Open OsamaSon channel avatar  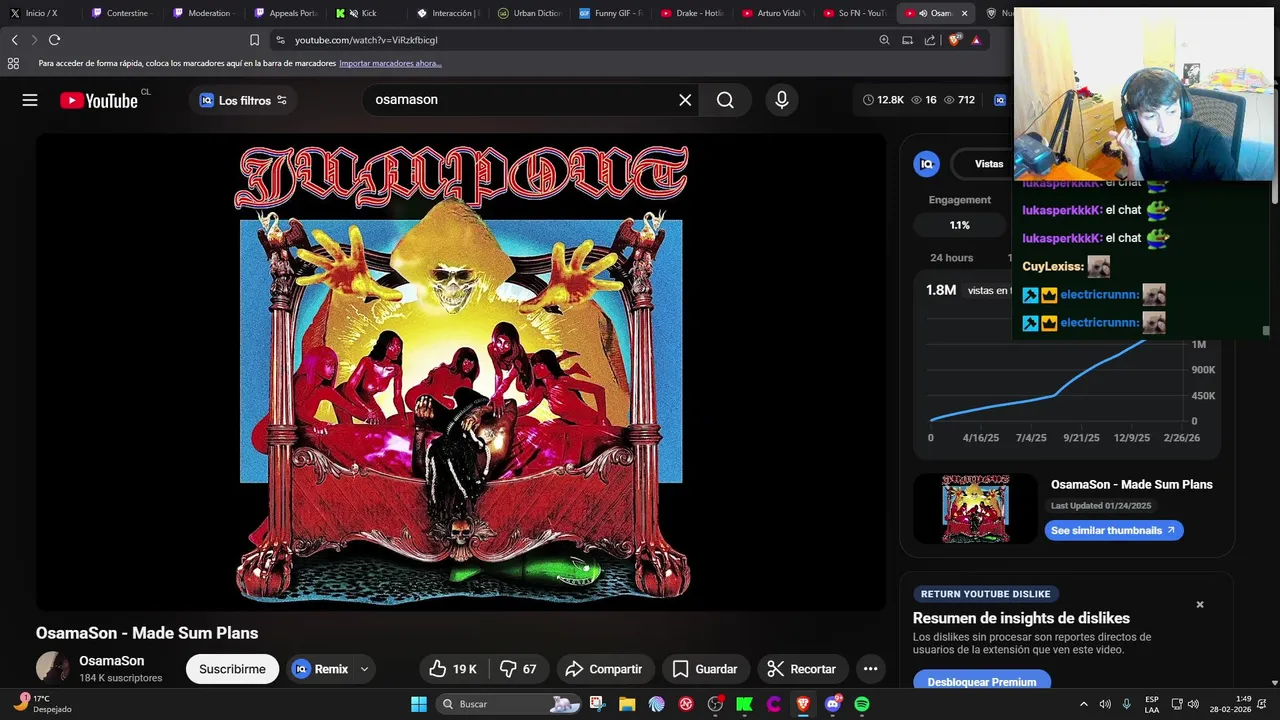pos(53,668)
